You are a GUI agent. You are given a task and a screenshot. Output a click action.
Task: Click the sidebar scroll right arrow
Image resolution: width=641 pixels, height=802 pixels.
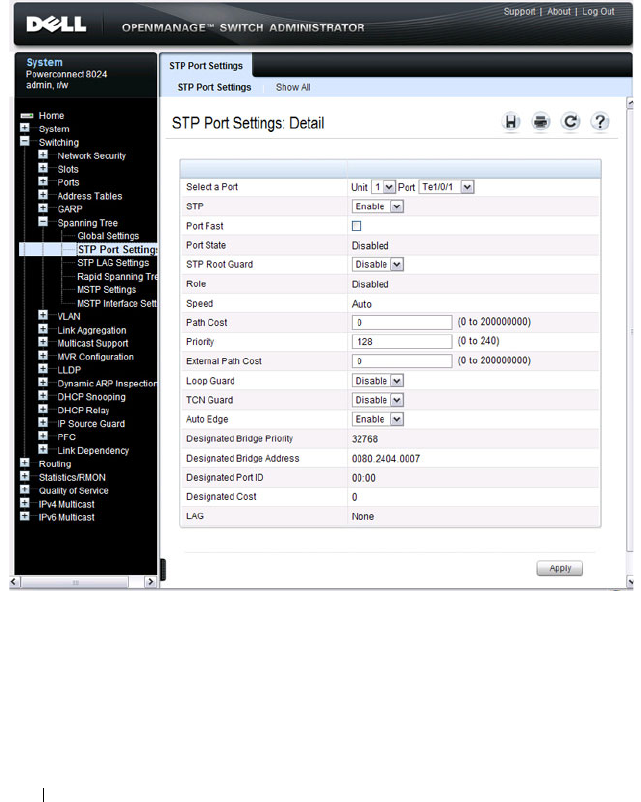(150, 582)
